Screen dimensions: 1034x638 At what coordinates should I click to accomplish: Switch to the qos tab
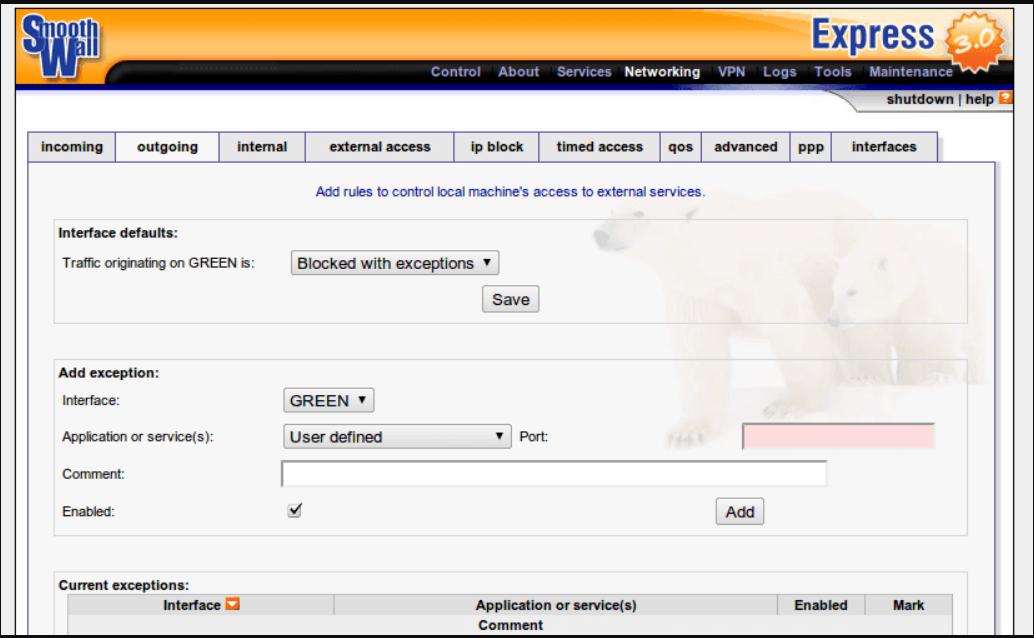coord(681,146)
